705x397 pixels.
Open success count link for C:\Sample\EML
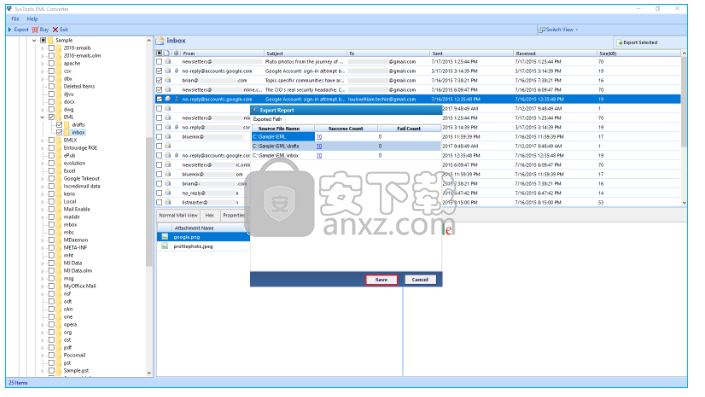click(x=319, y=137)
